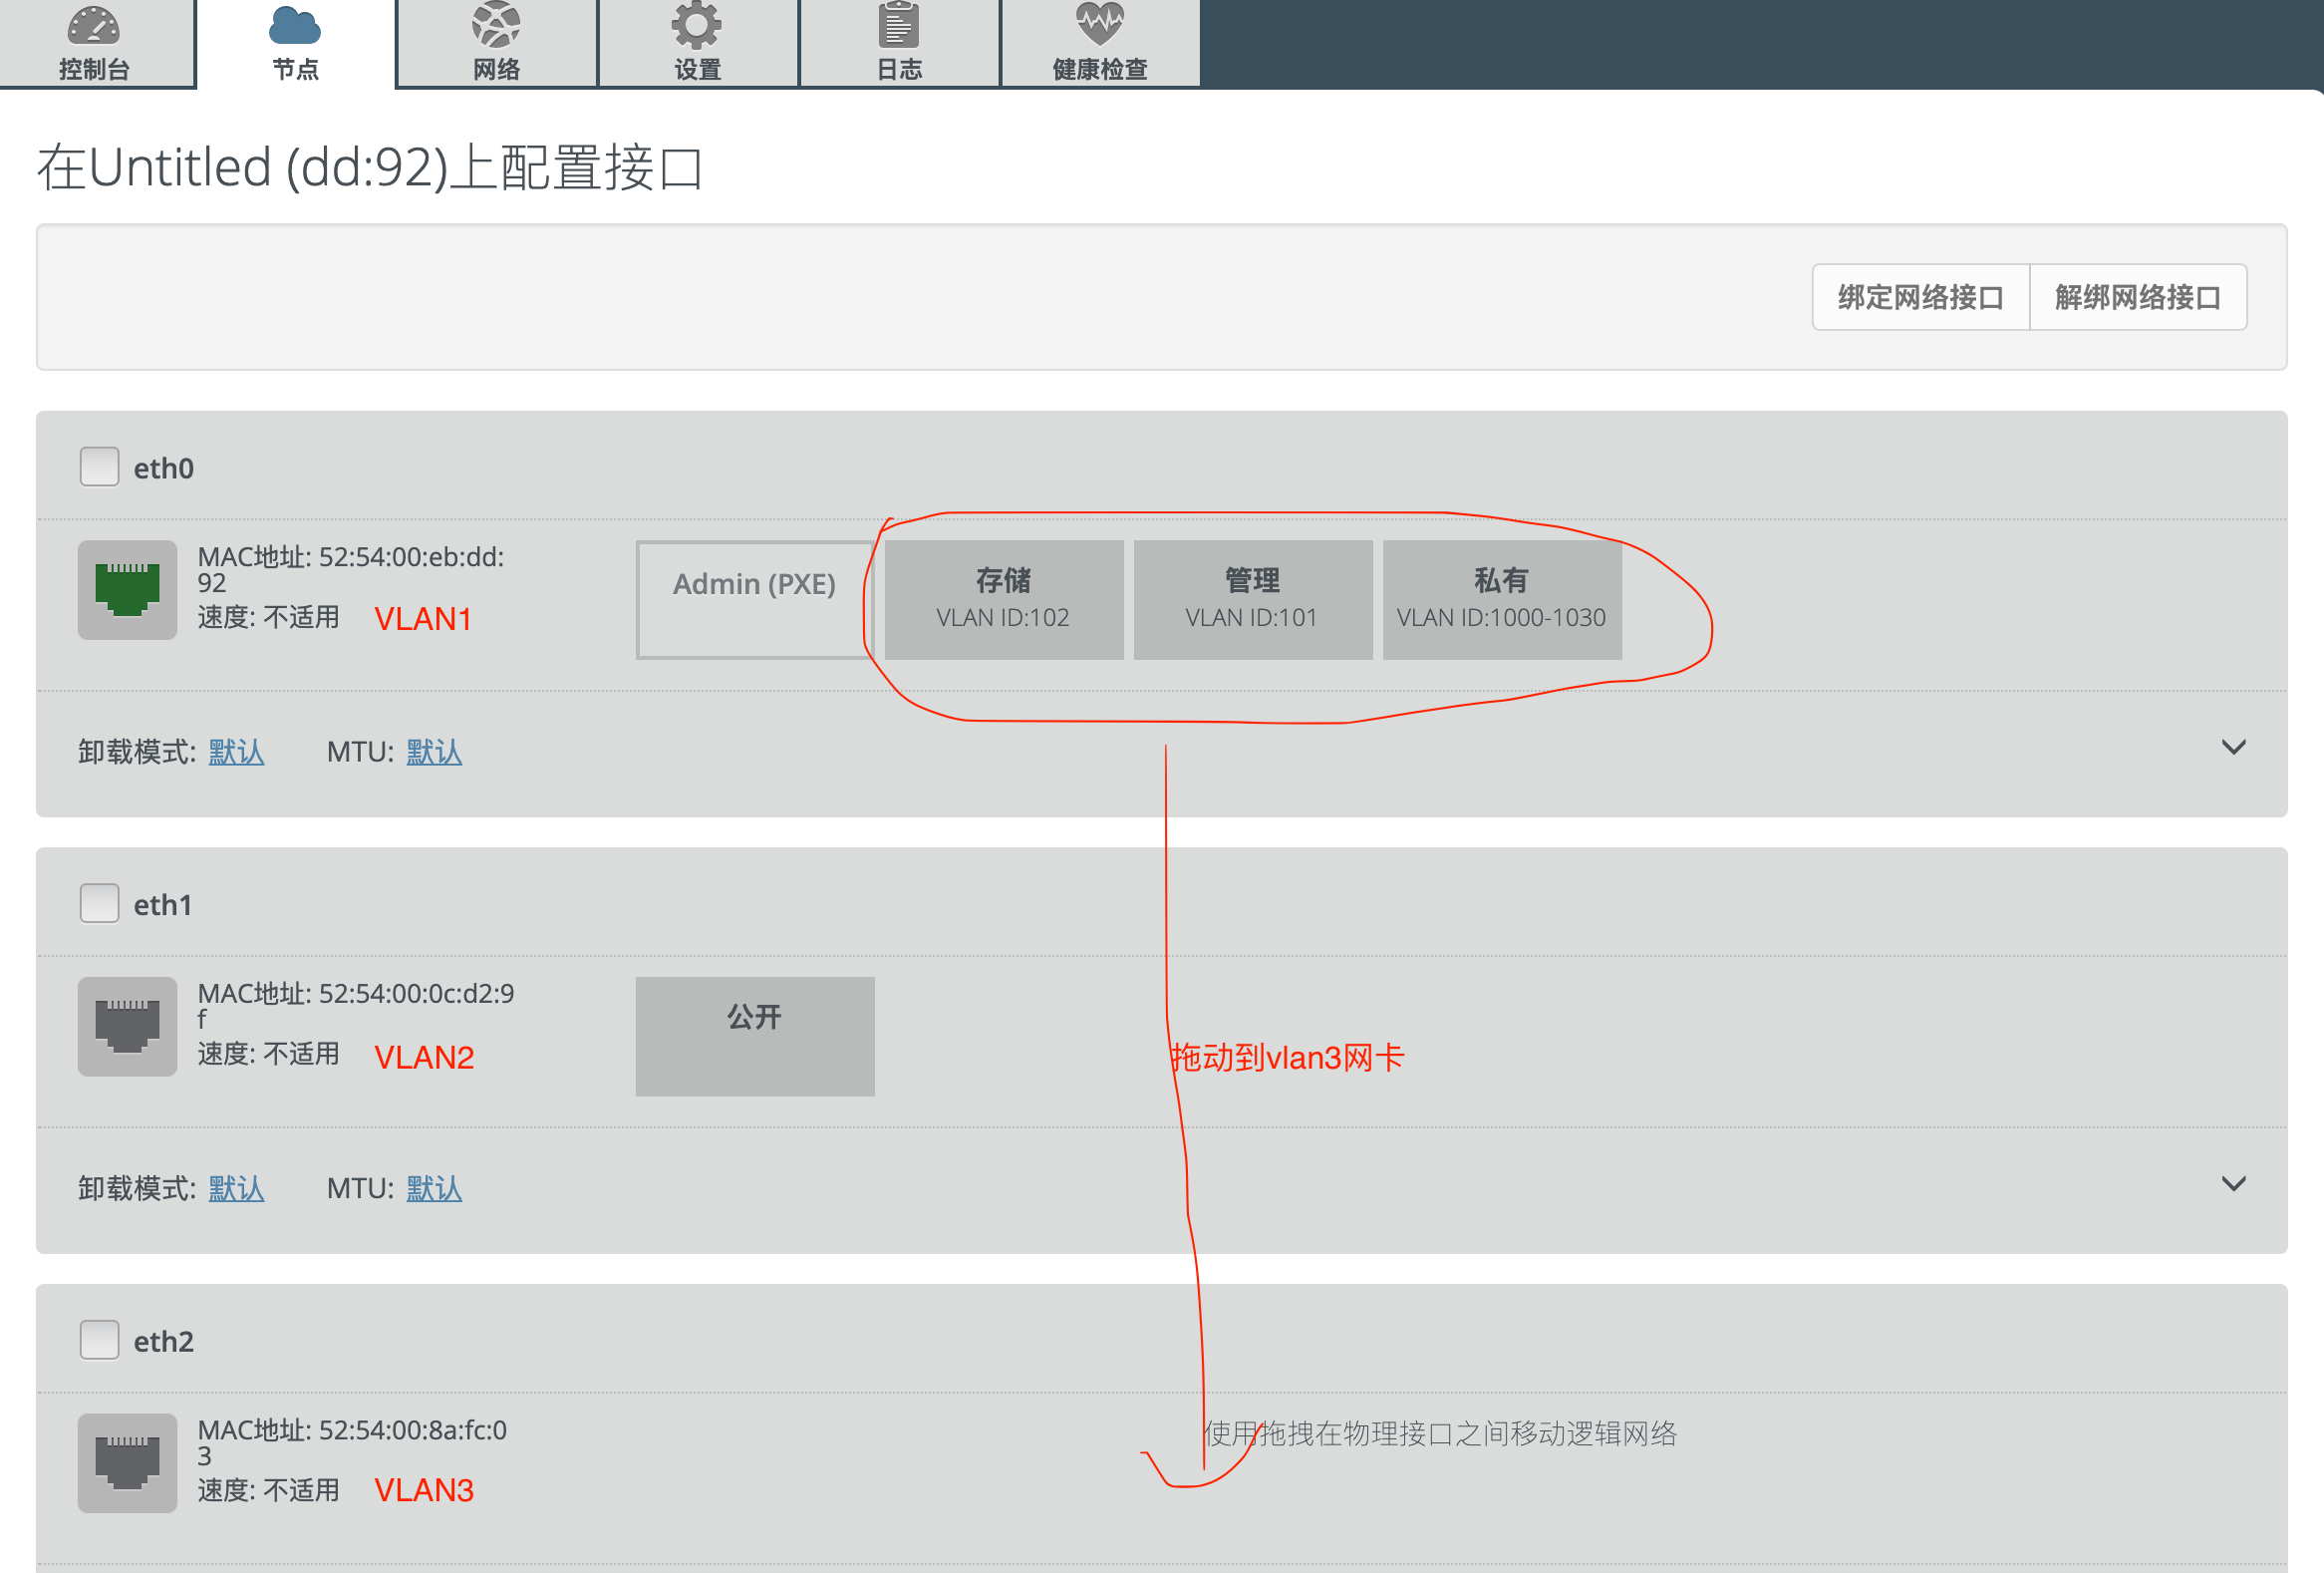Tick the eth2 interface checkbox
Image resolution: width=2324 pixels, height=1573 pixels.
[99, 1340]
